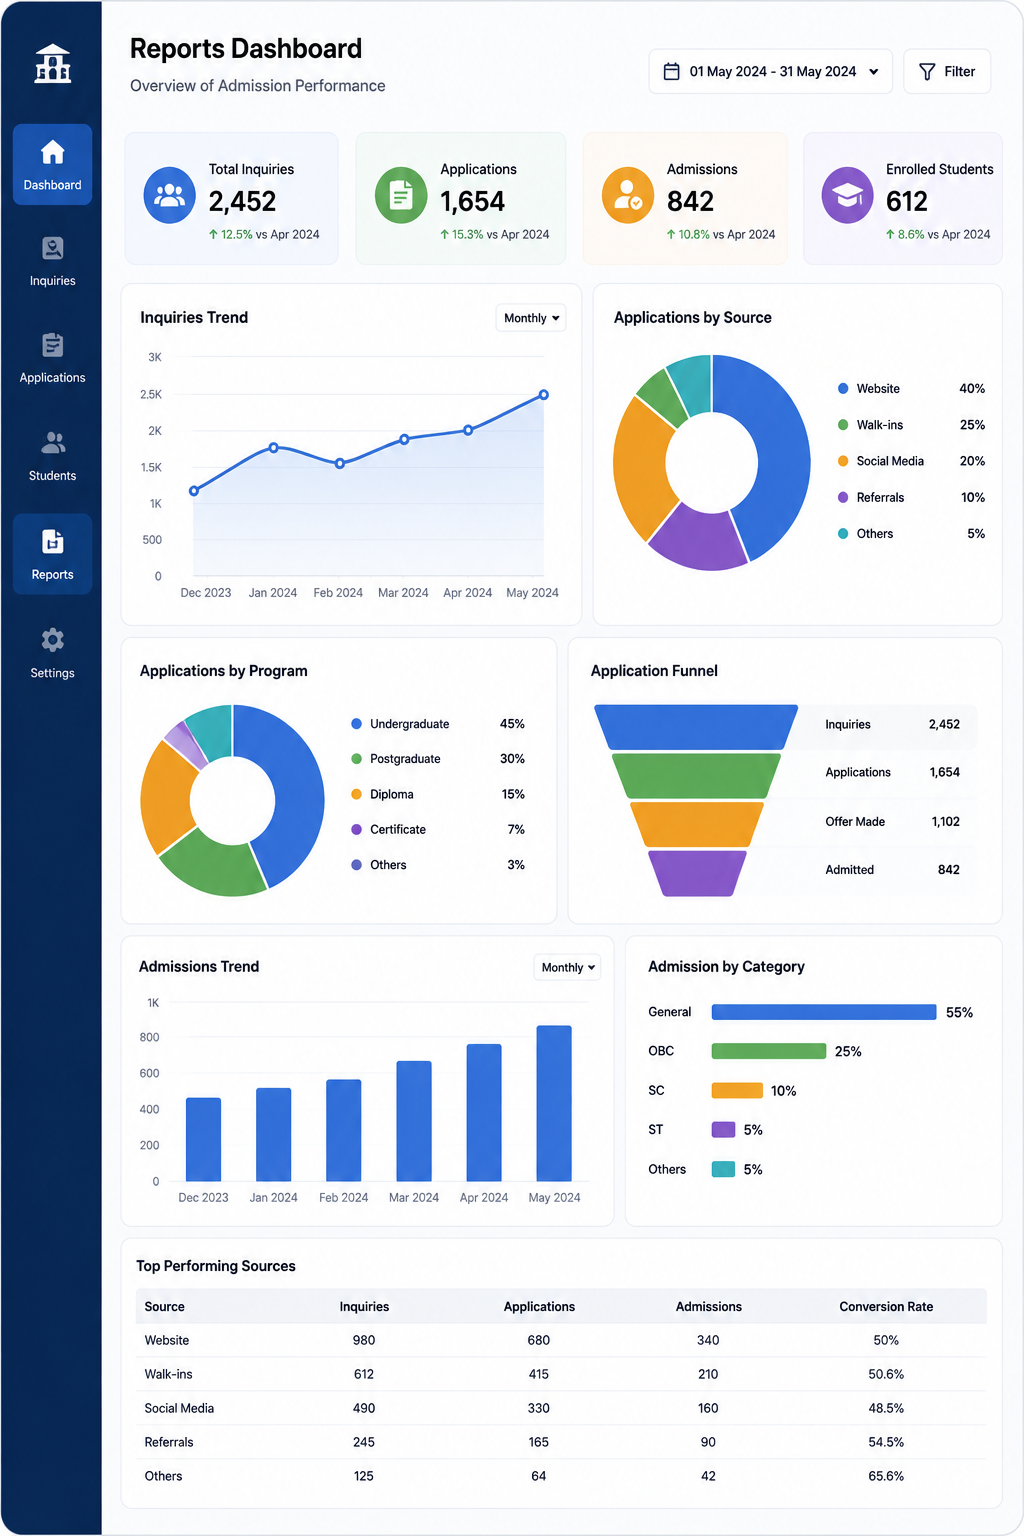
Task: Click the OBC category 25% bar
Action: point(769,1051)
